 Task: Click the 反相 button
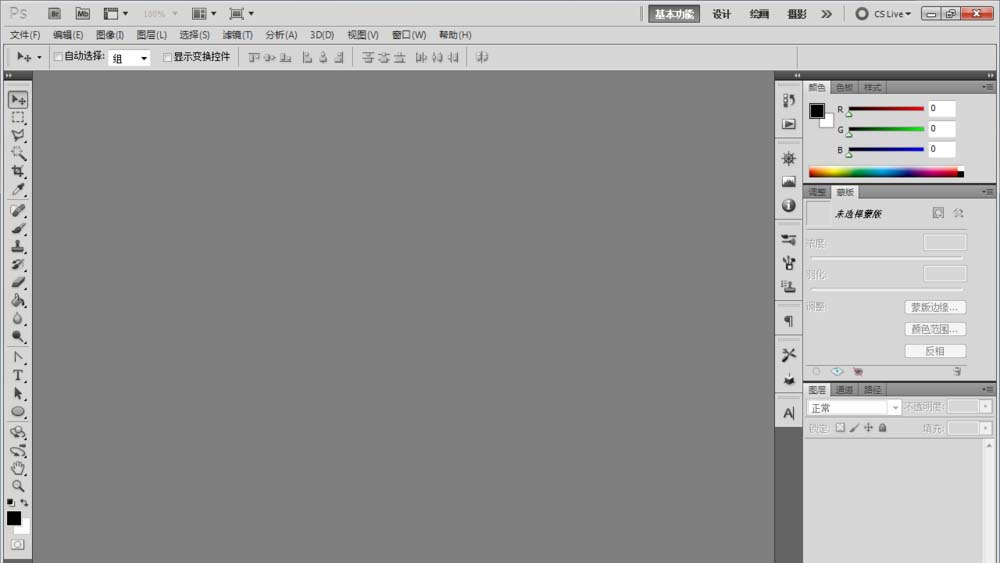point(935,351)
